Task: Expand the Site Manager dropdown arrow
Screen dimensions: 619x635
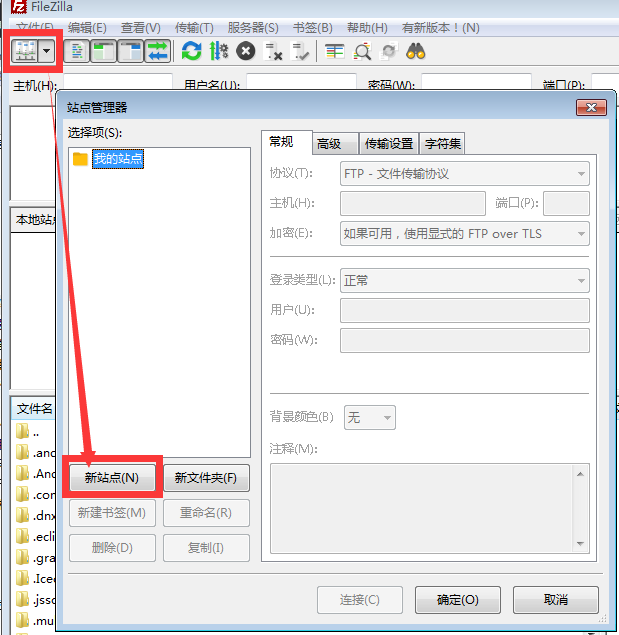Action: tap(47, 51)
